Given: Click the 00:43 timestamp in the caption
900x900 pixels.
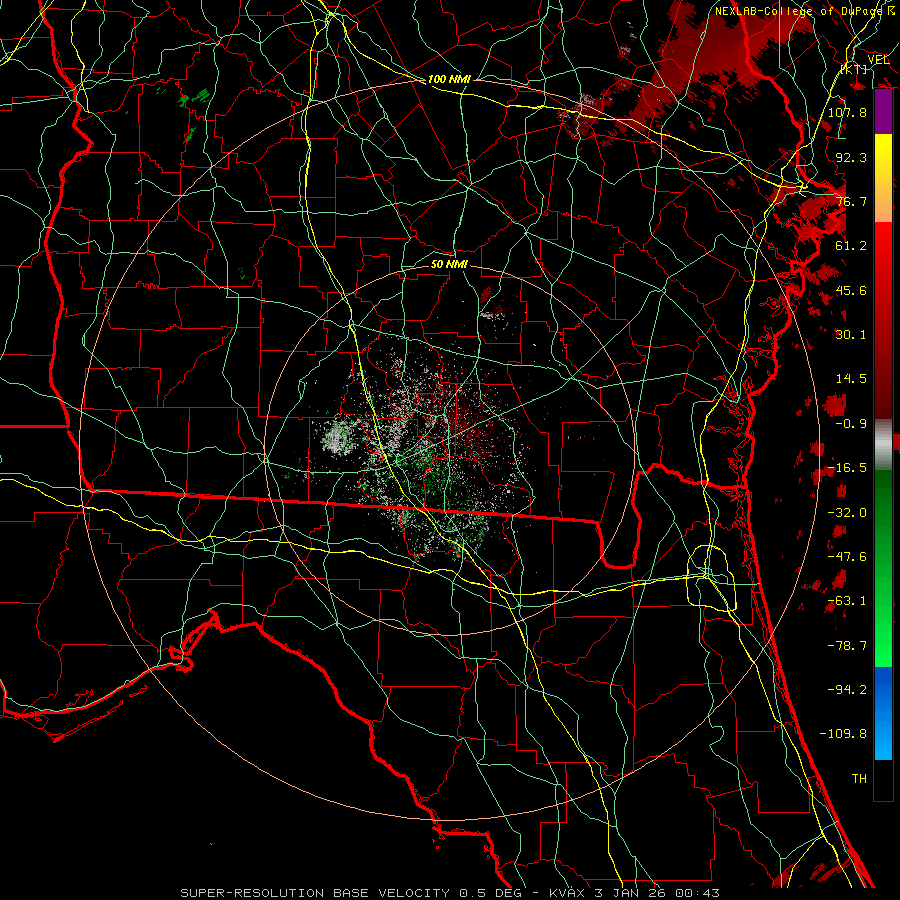Looking at the screenshot, I should [x=699, y=893].
